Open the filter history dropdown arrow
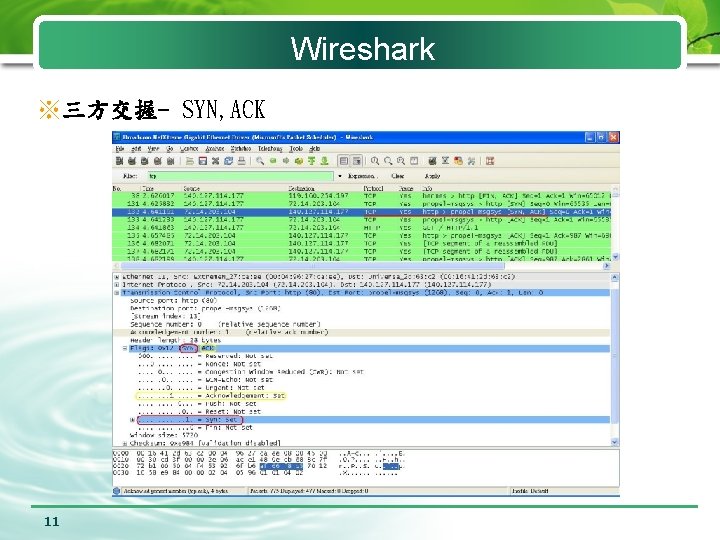The image size is (720, 540). [340, 176]
